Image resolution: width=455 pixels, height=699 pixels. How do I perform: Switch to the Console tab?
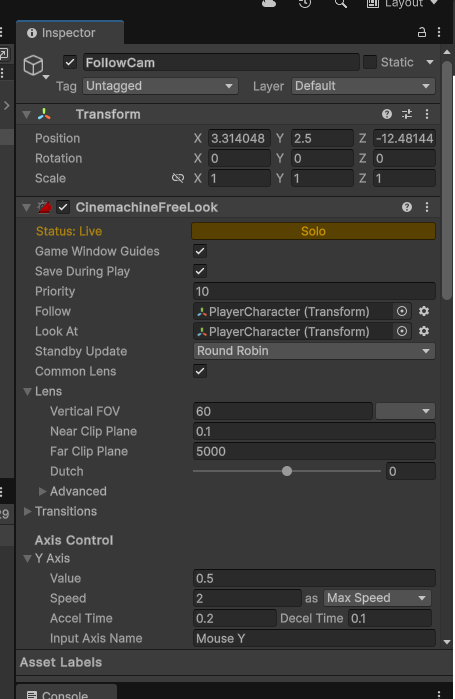(x=67, y=693)
